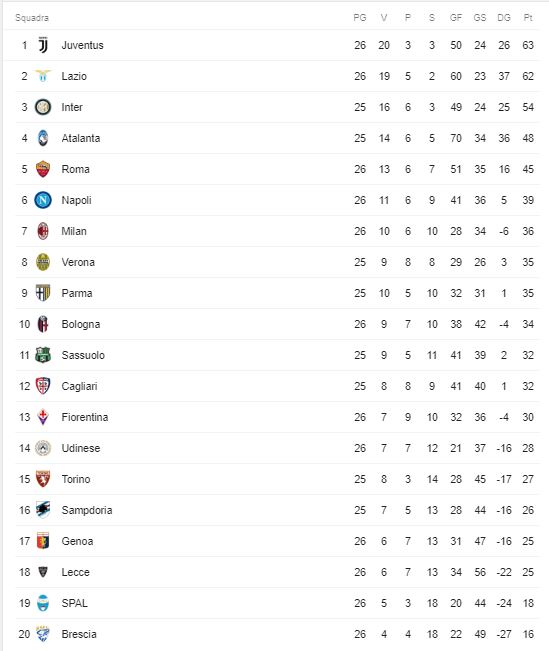Image resolution: width=549 pixels, height=651 pixels.
Task: Click the DG column header
Action: coord(504,18)
